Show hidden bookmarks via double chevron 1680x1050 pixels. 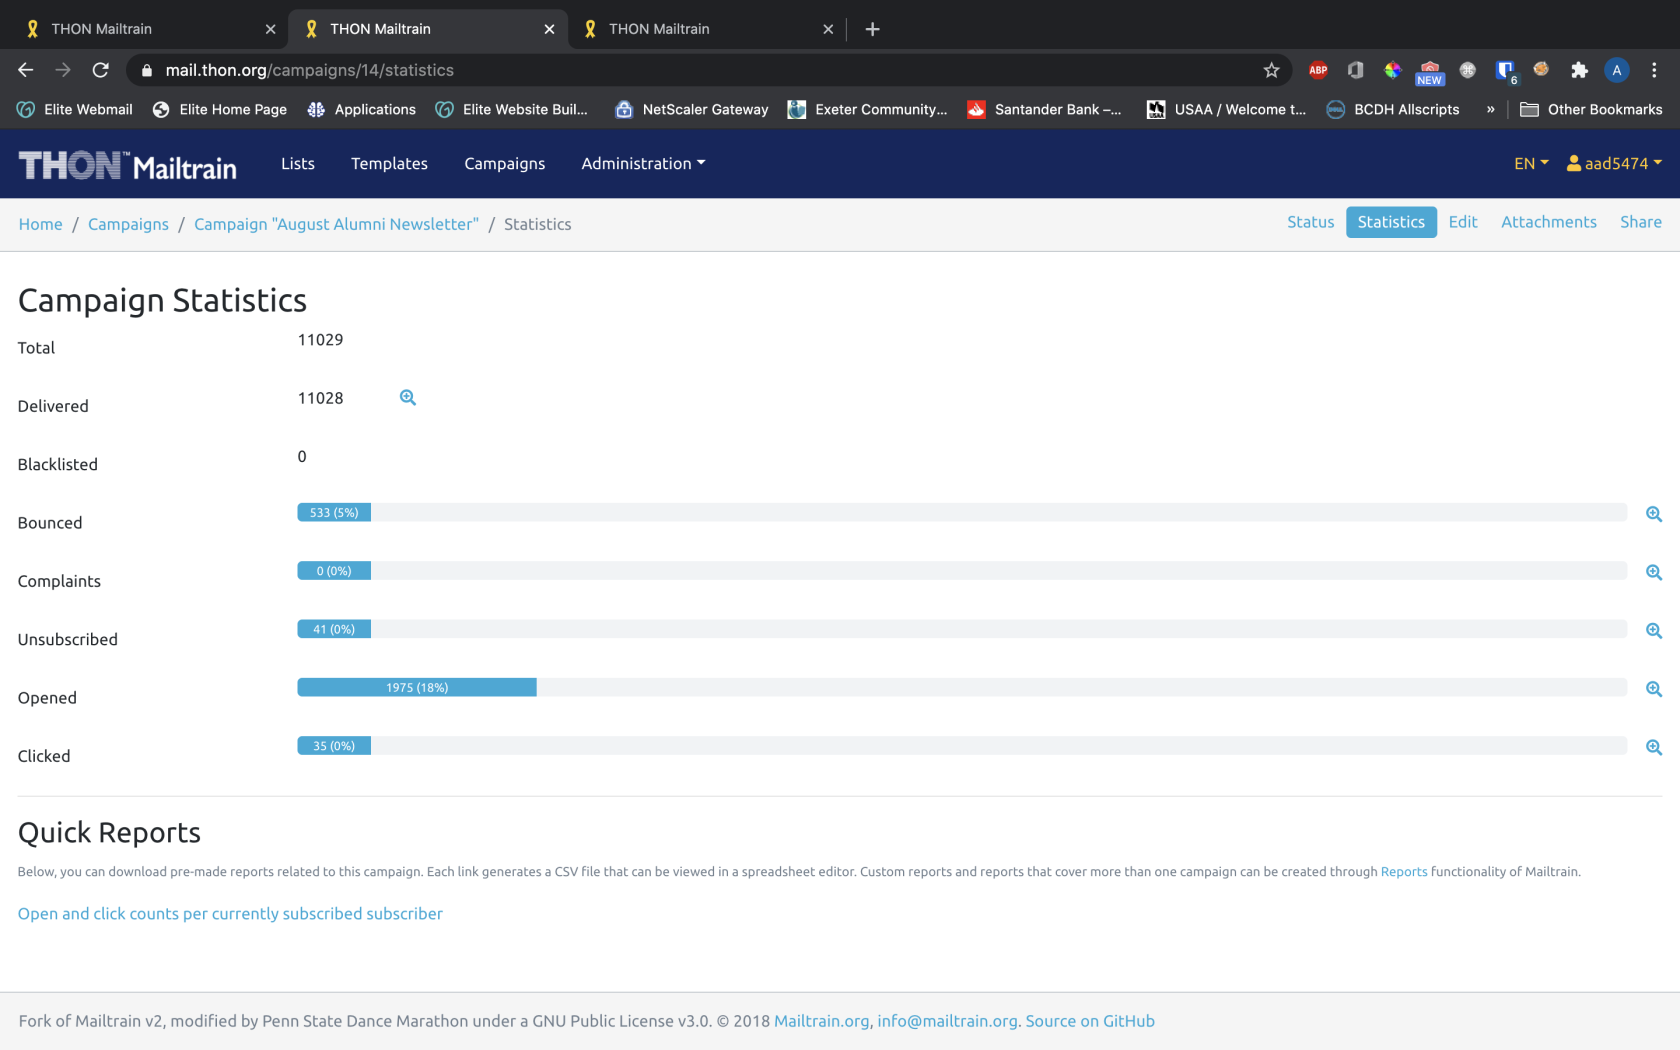click(1490, 109)
